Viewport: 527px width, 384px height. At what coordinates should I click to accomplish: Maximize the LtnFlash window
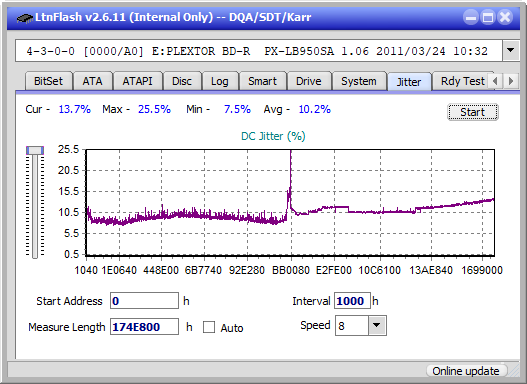coord(488,17)
